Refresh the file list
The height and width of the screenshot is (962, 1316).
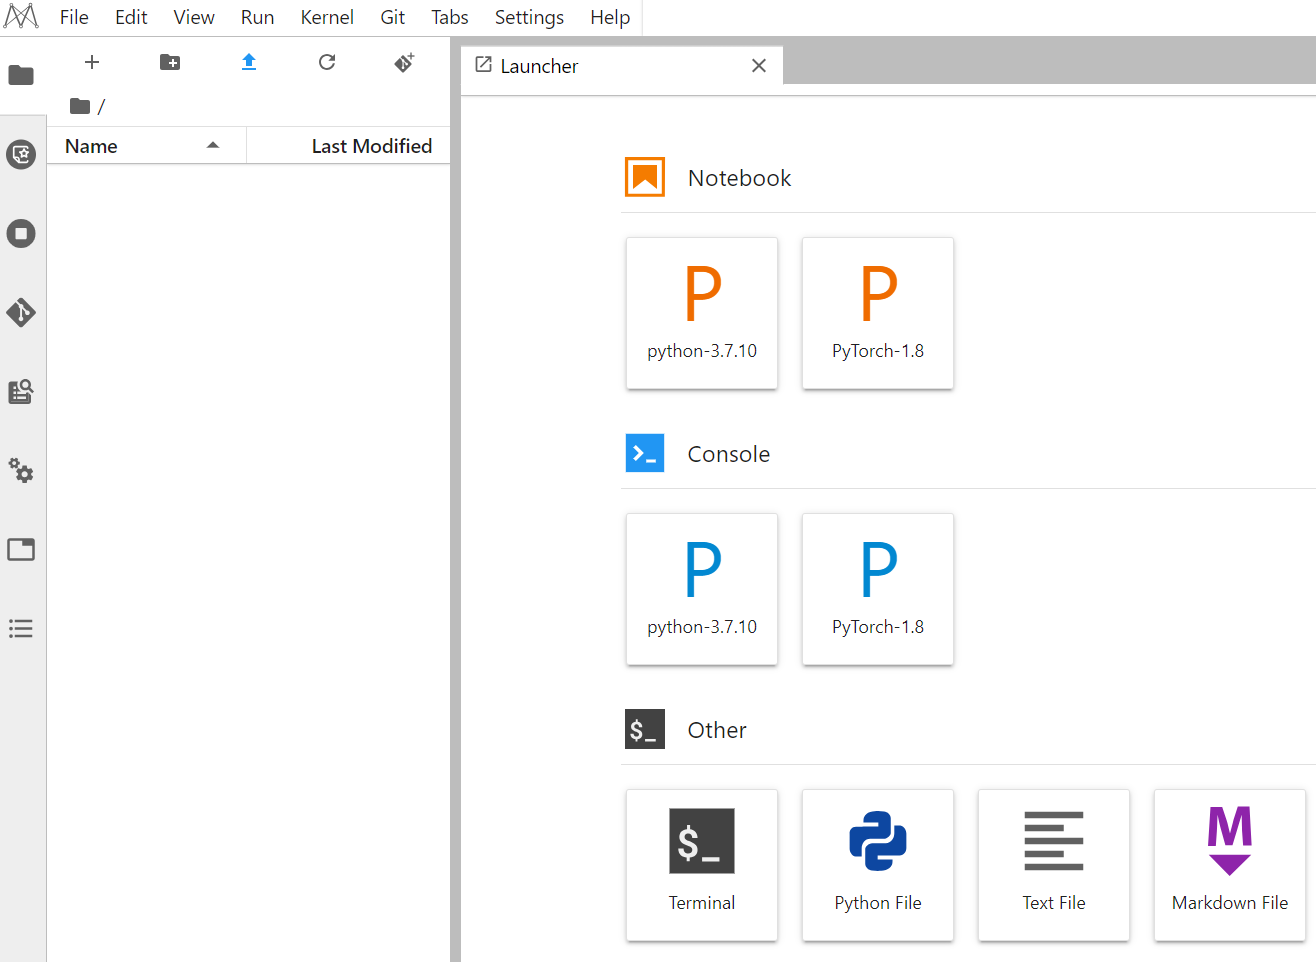327,62
